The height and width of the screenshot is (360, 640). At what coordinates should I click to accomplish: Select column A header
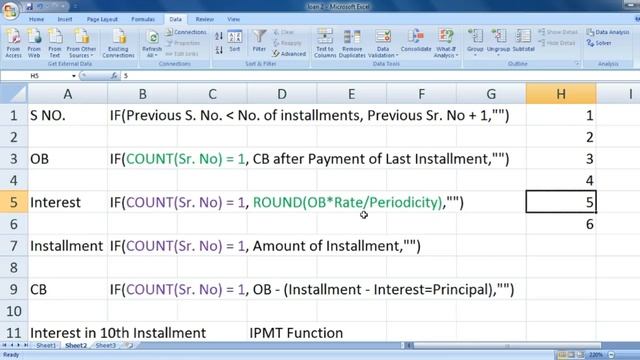pos(68,94)
